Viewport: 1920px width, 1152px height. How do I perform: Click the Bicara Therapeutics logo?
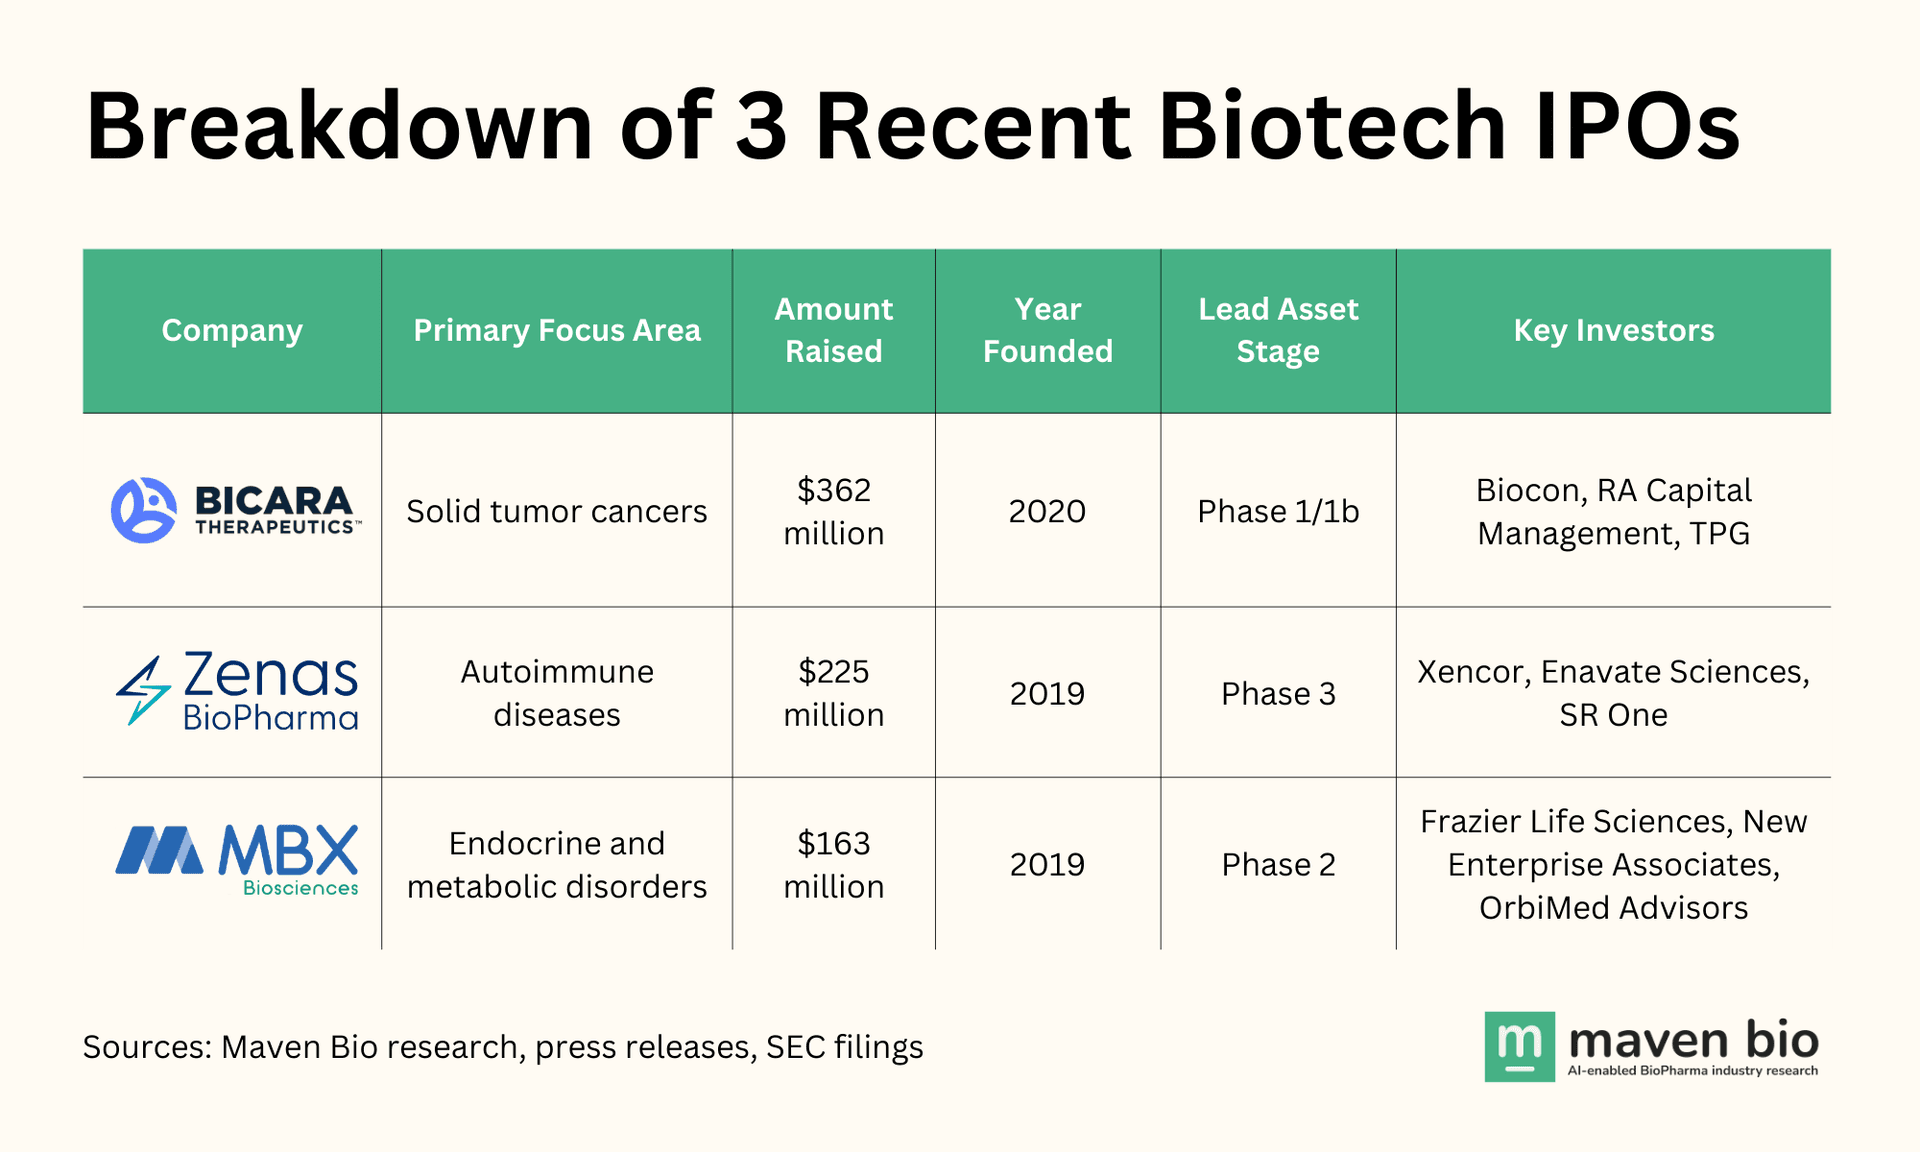234,510
